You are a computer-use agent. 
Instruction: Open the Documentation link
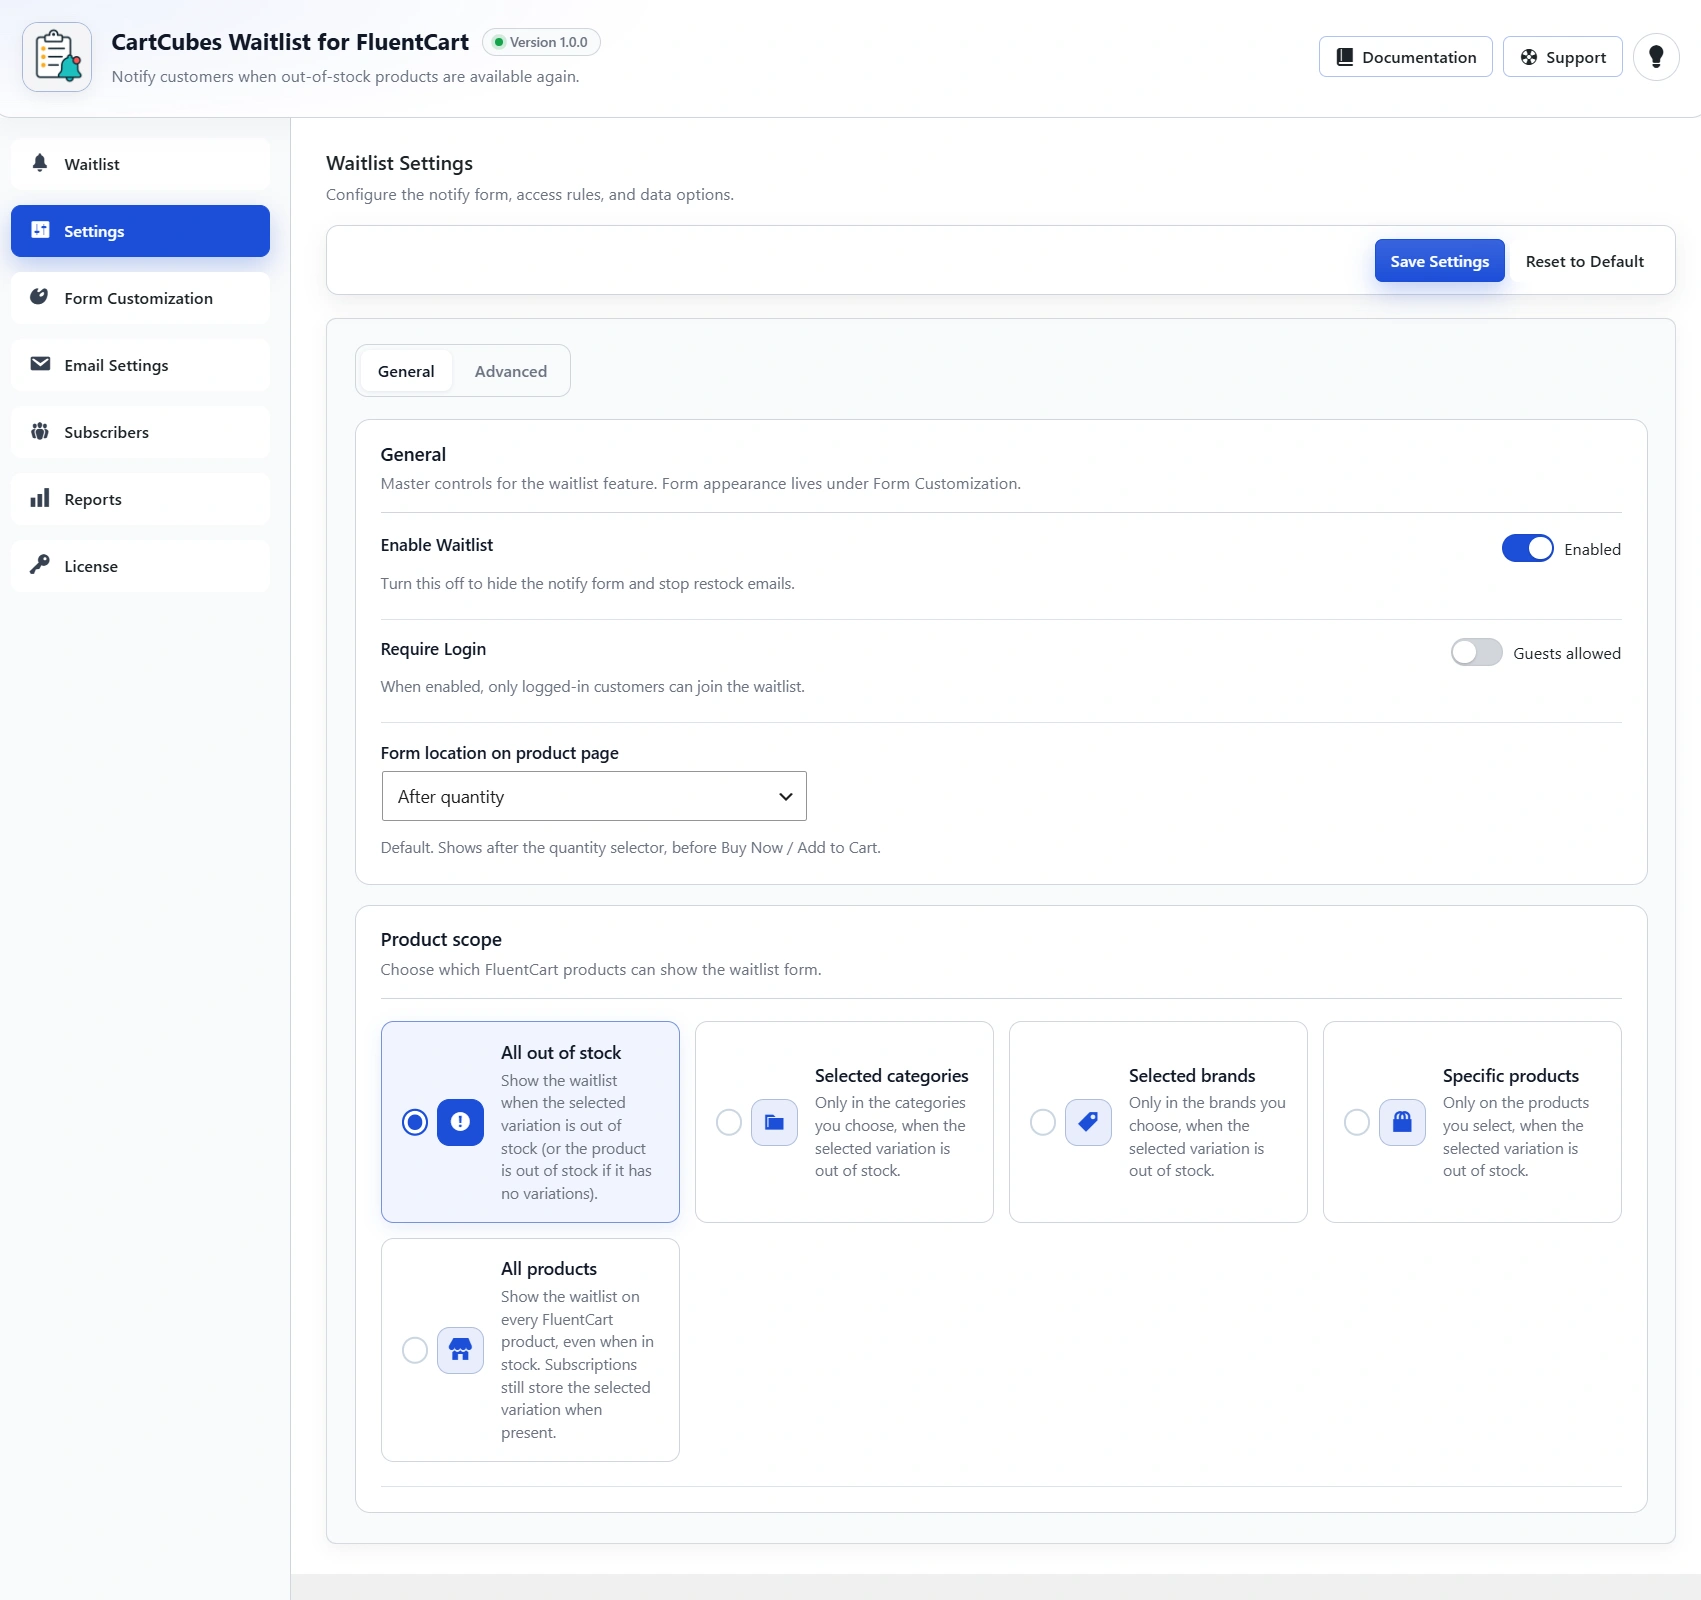[1405, 57]
